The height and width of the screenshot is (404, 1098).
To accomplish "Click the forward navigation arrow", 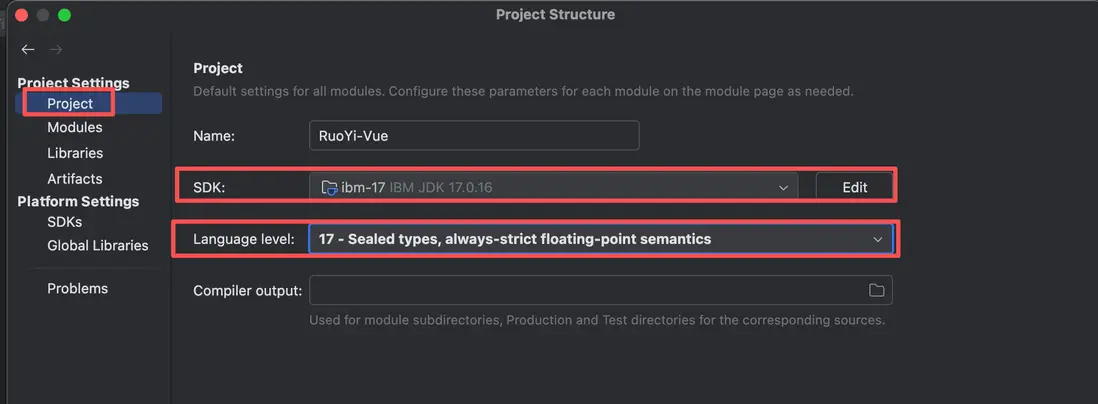I will tap(56, 49).
